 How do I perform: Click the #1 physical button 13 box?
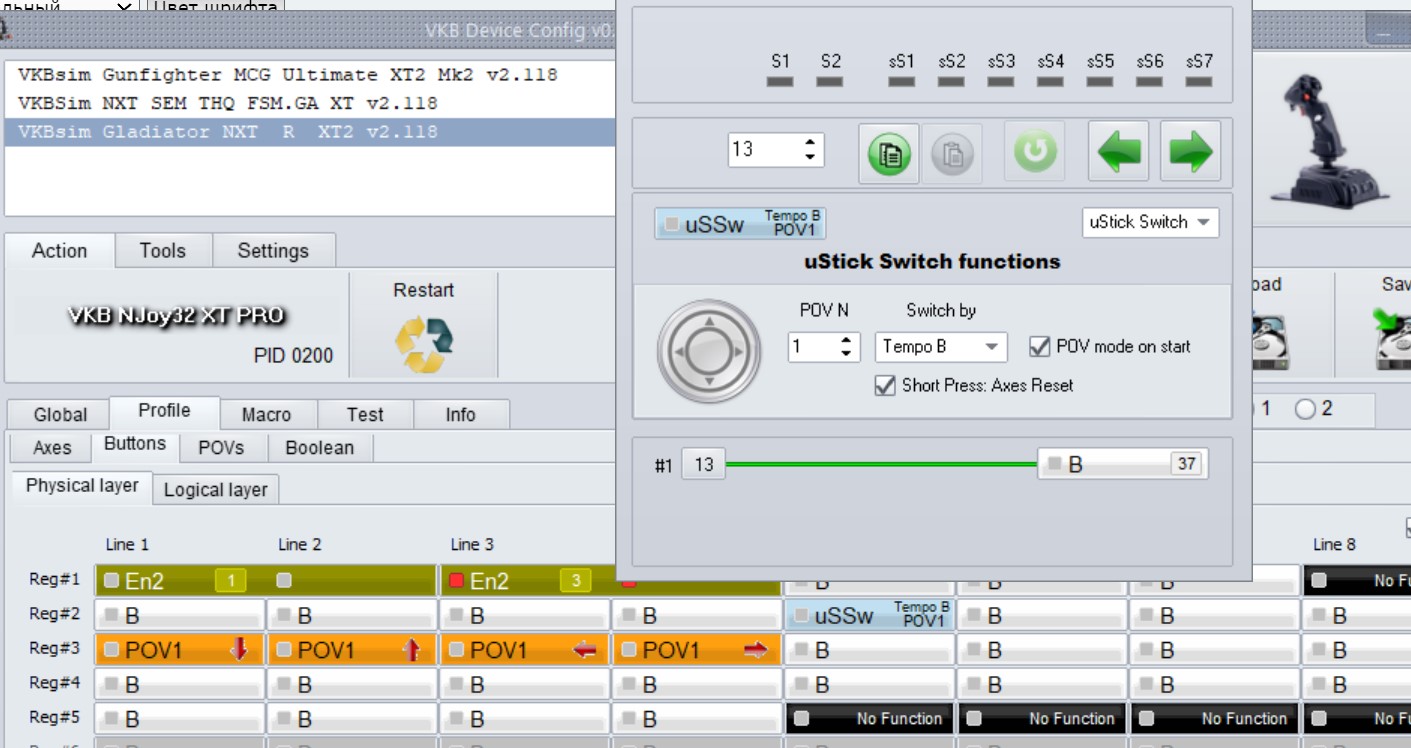click(704, 464)
